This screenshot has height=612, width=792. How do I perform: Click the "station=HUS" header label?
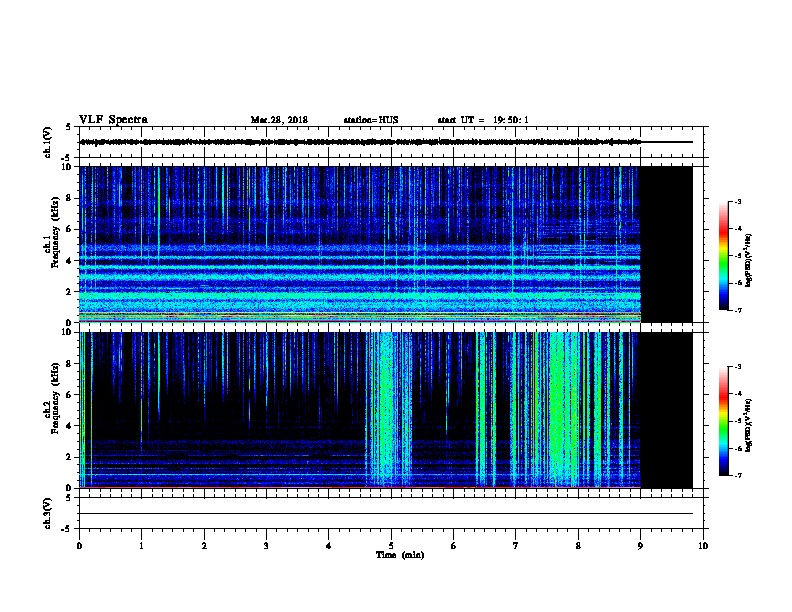point(371,120)
